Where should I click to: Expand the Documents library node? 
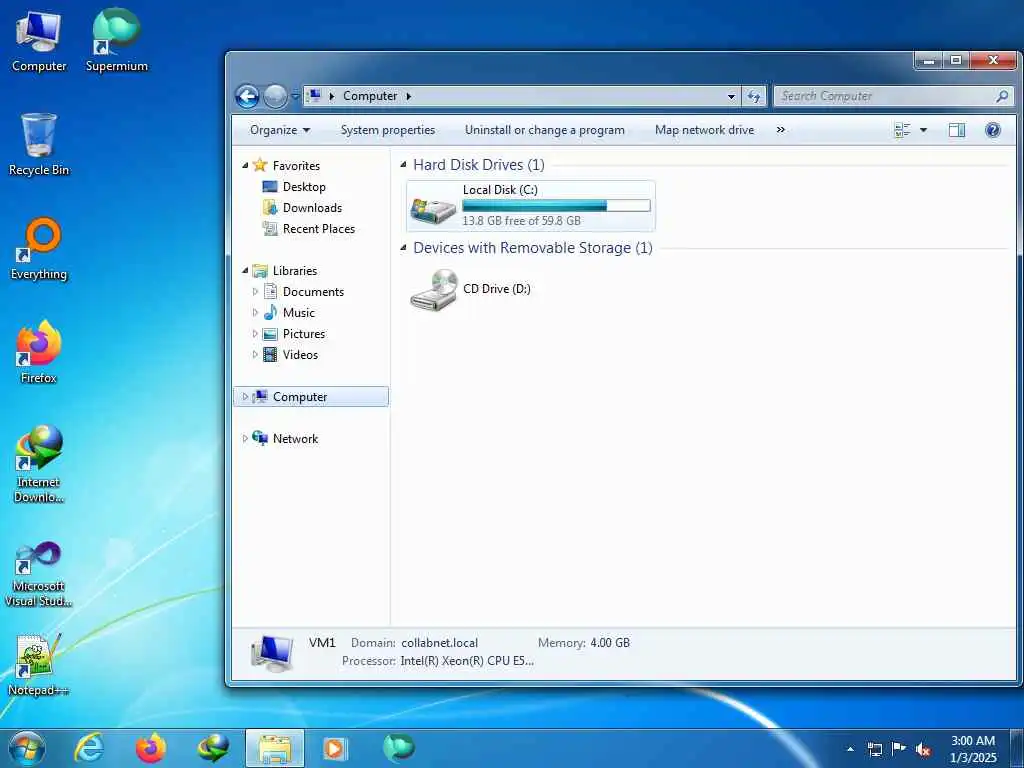[x=255, y=292]
